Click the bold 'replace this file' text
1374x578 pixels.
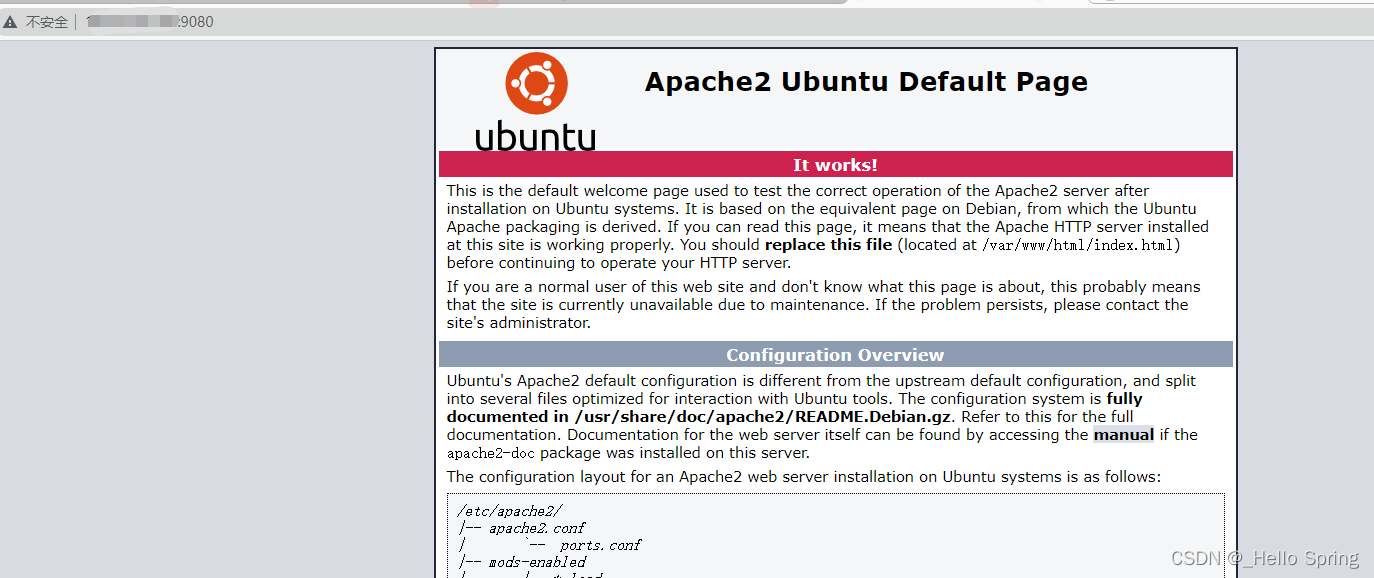pyautogui.click(x=828, y=245)
